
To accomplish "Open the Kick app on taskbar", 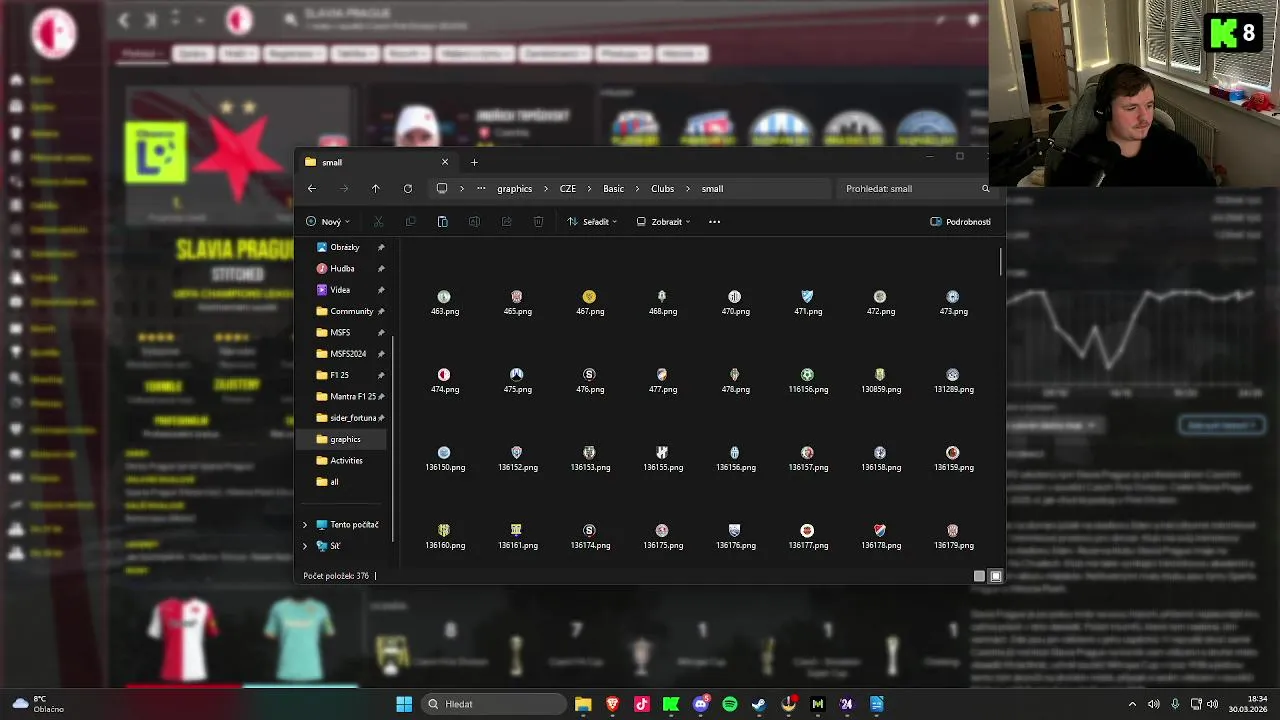I will point(671,704).
